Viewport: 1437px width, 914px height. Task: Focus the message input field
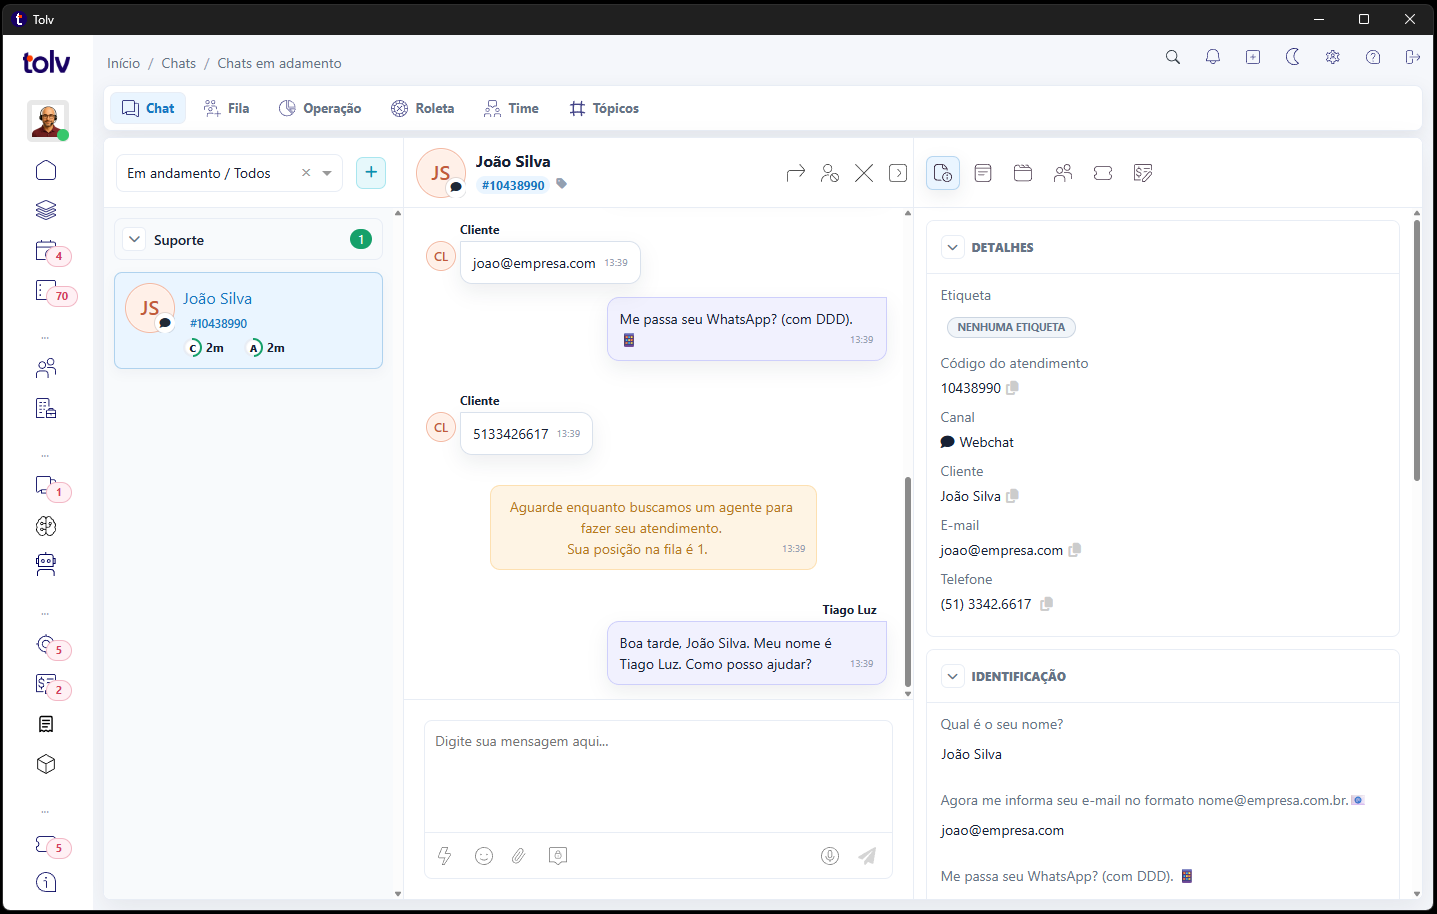(x=658, y=776)
